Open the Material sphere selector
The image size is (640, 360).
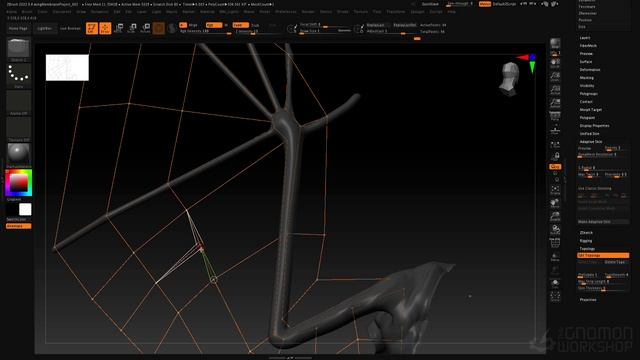[x=18, y=154]
